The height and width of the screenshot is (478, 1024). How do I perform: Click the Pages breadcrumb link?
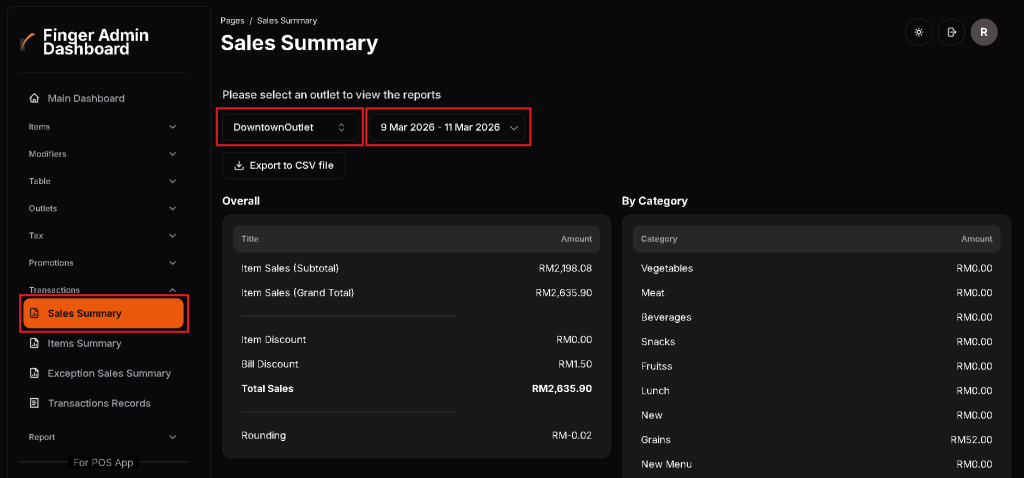(x=232, y=20)
